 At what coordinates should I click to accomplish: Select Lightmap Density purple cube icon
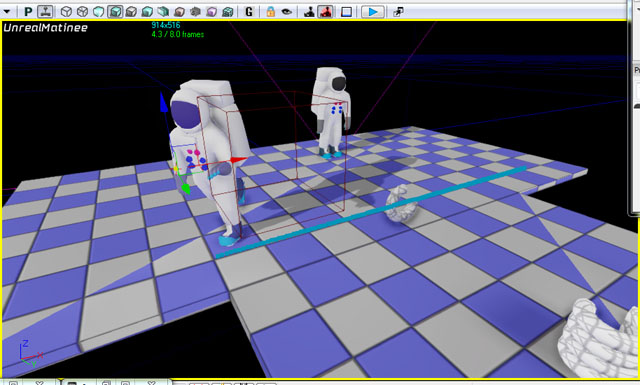pyautogui.click(x=211, y=12)
